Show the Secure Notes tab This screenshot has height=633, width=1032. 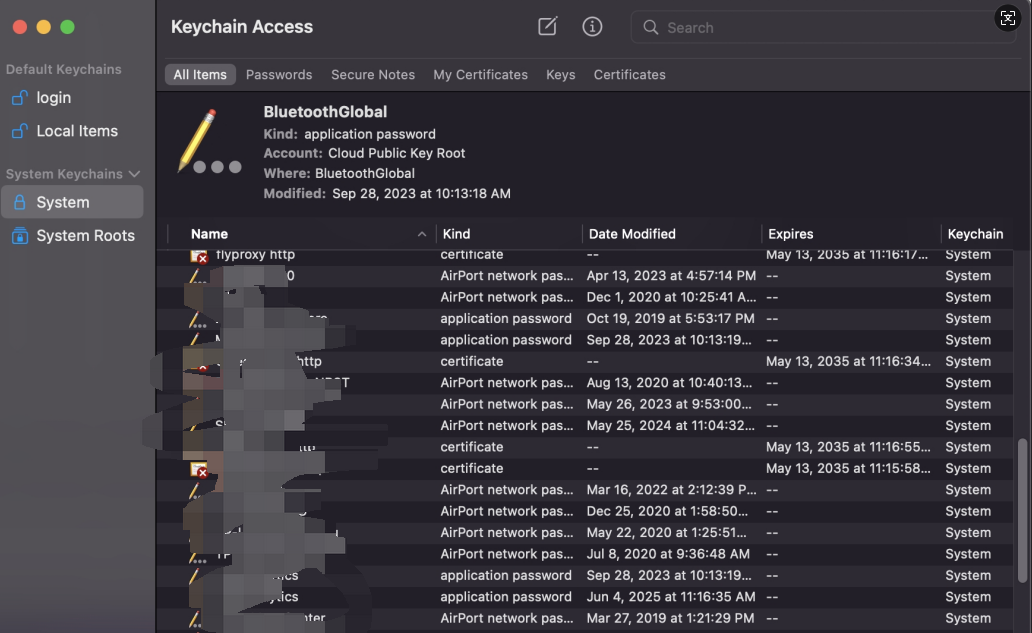coord(373,74)
